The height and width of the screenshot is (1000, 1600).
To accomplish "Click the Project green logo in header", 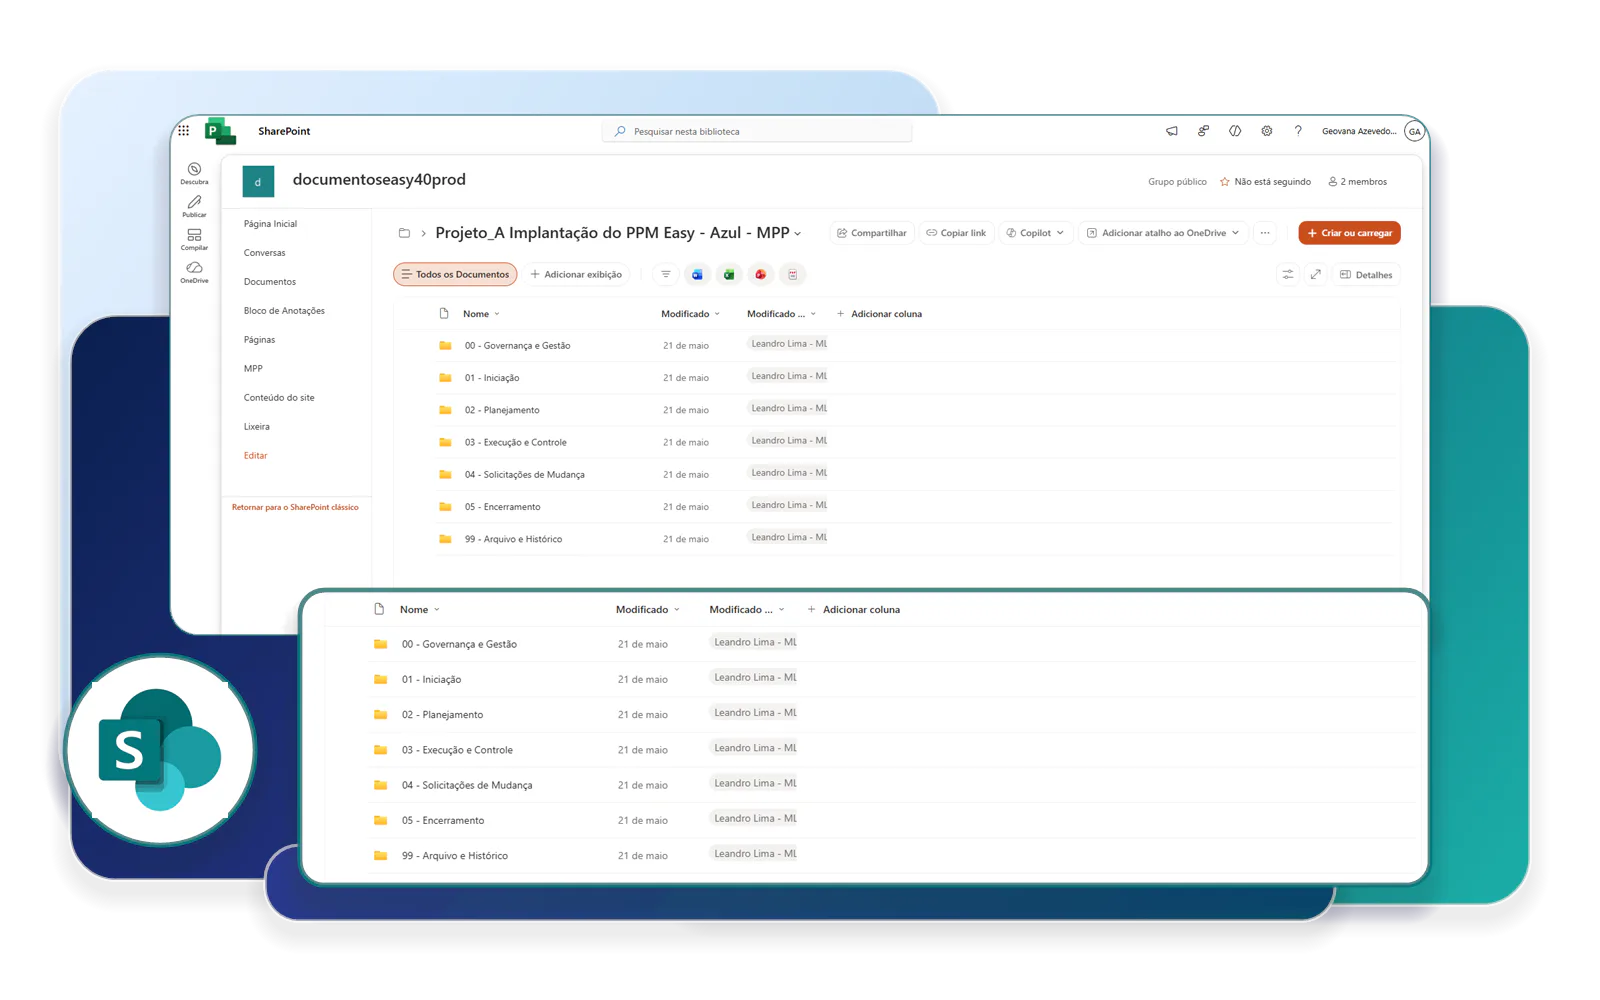I will click(x=220, y=131).
